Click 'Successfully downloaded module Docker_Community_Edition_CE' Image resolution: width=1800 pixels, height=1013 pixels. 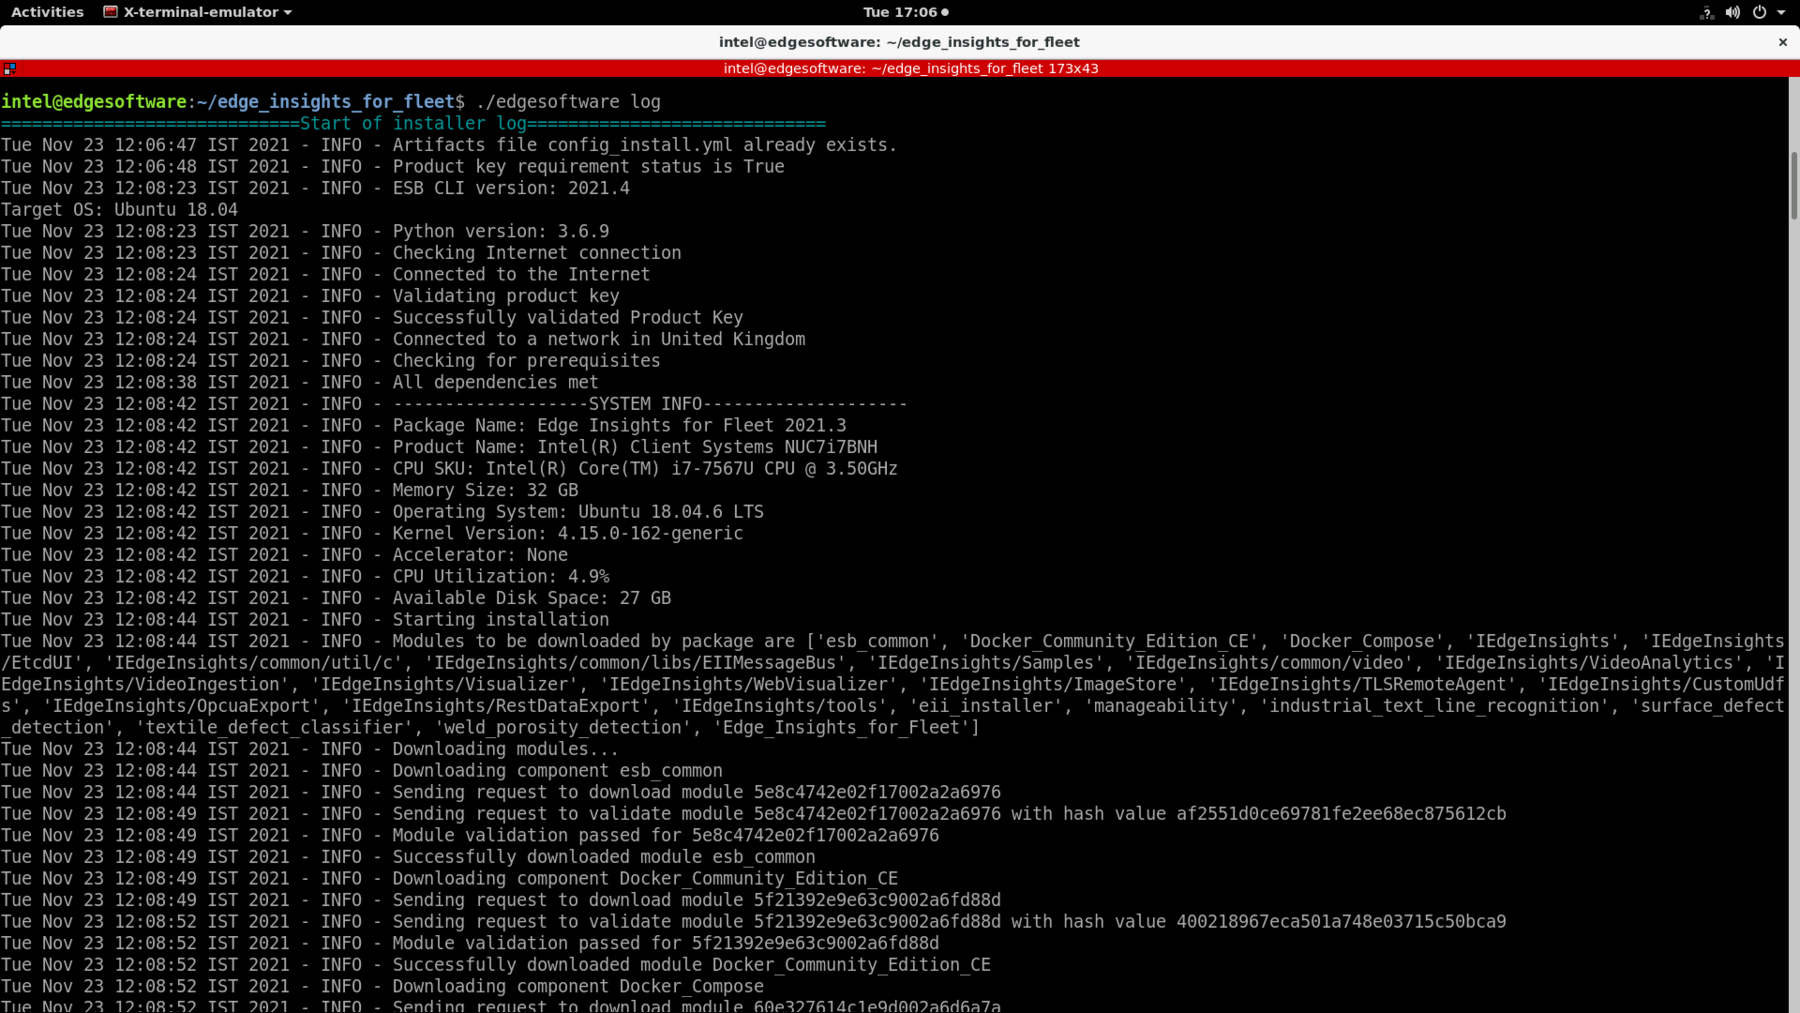(692, 965)
